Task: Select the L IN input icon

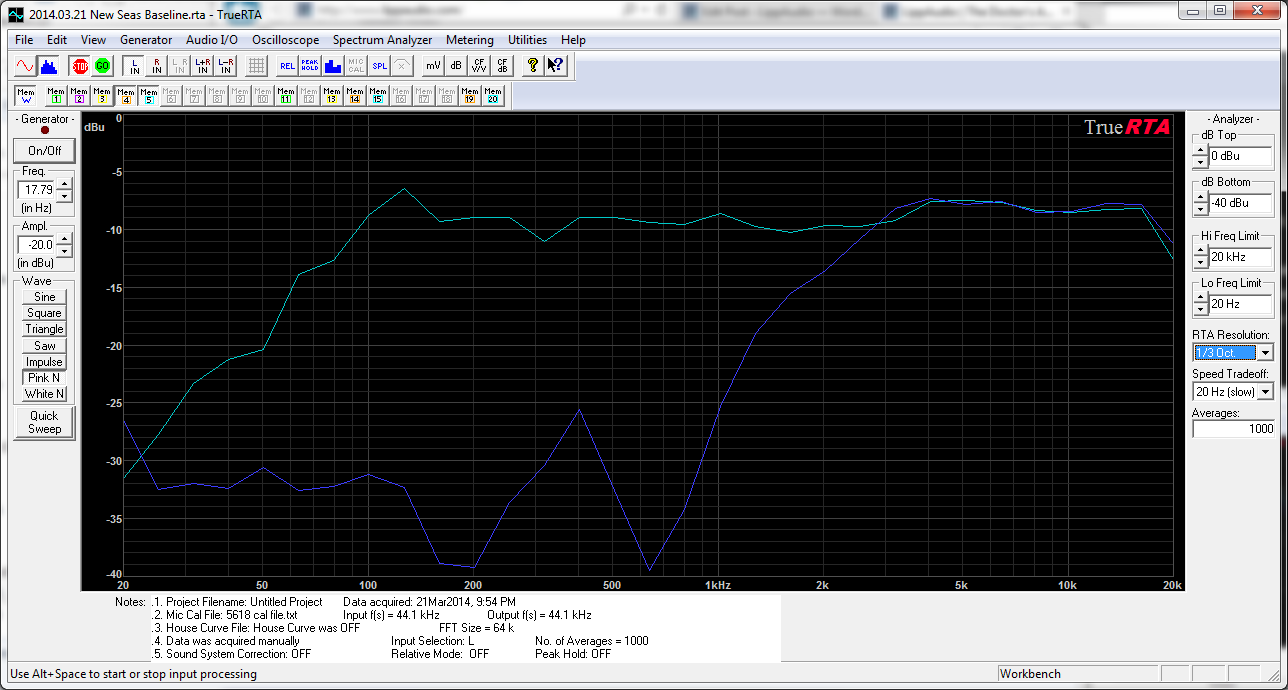Action: [x=134, y=66]
